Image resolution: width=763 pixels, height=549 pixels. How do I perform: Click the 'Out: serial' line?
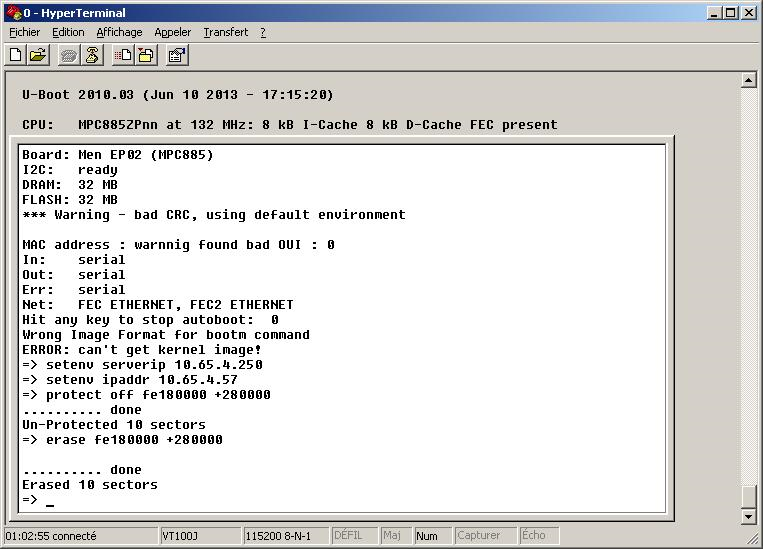(74, 274)
